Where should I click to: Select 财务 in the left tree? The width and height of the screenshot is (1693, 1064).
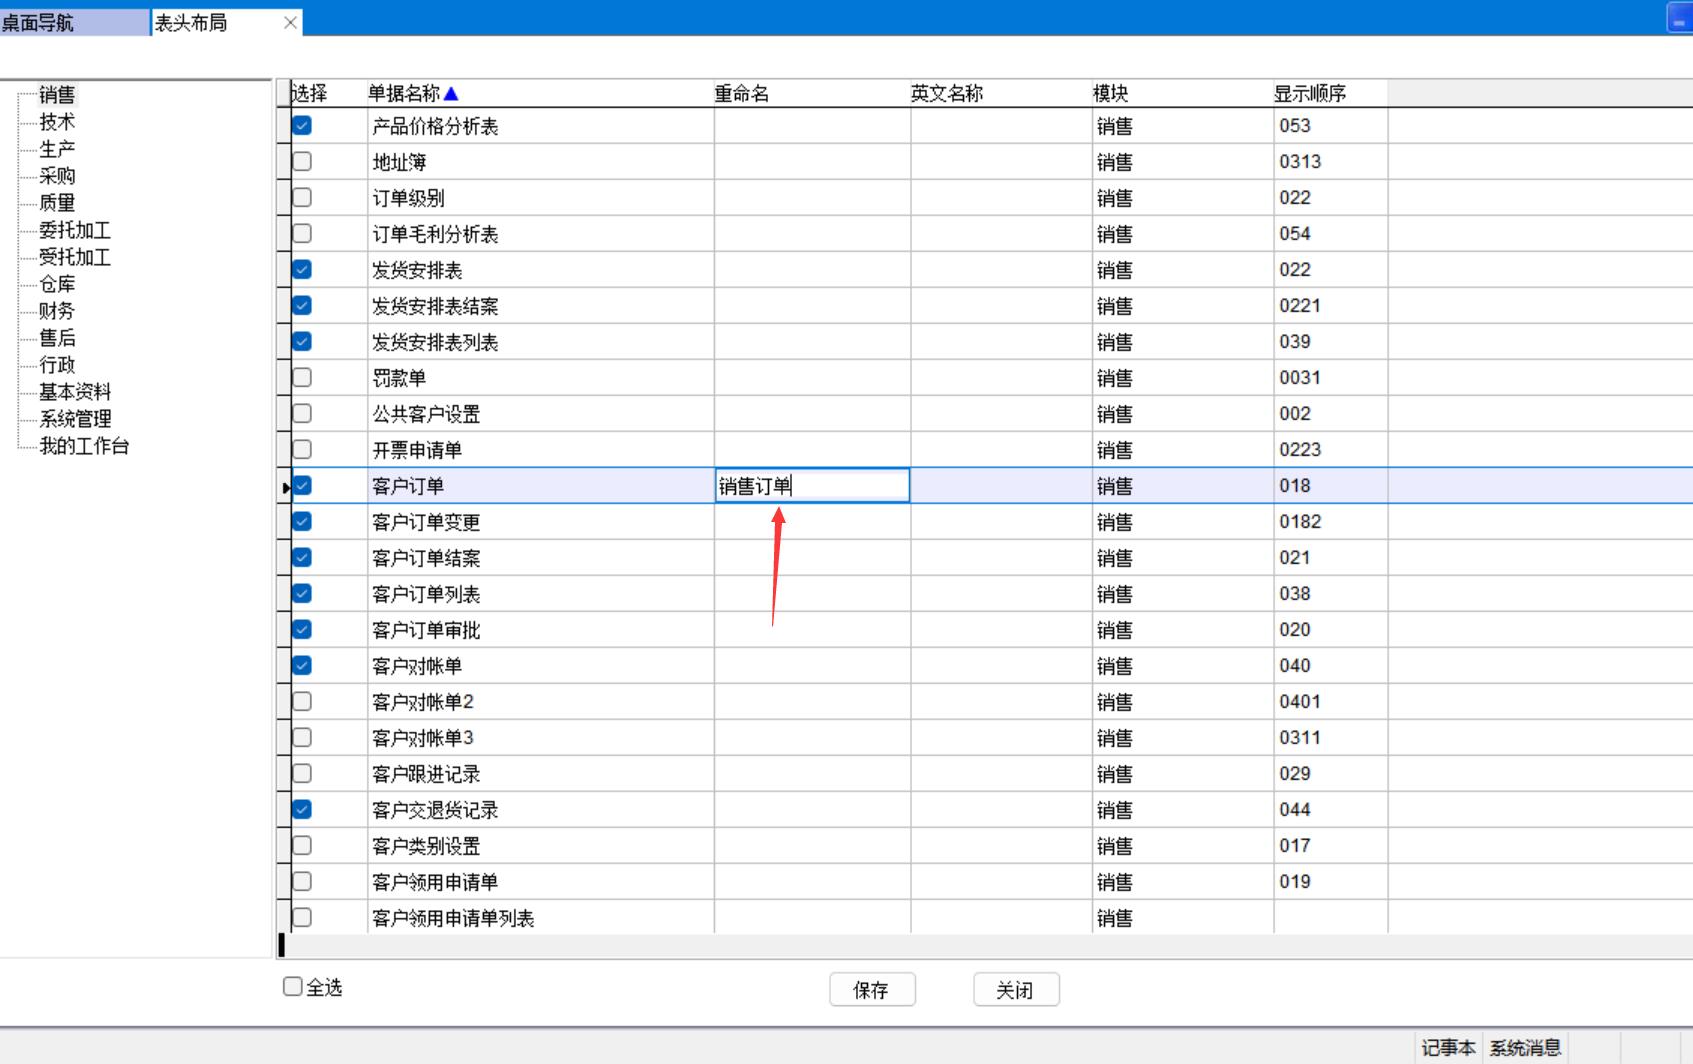tap(57, 311)
